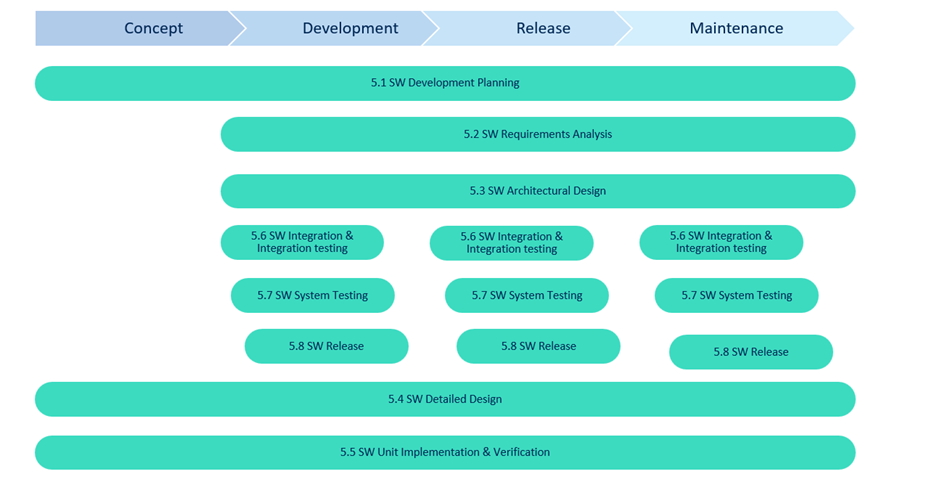
Task: Select the middle 5.7 SW System Testing box
Action: pos(527,295)
